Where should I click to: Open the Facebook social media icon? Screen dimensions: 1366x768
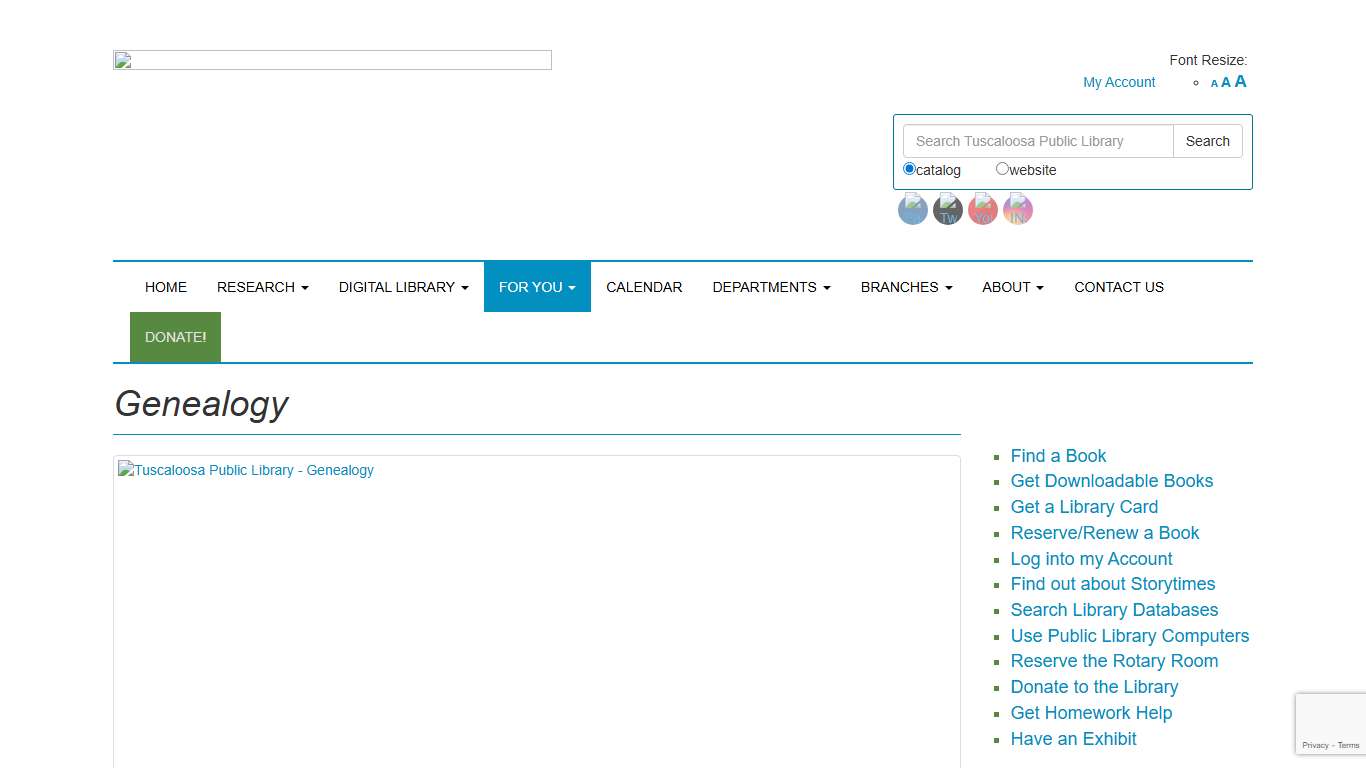[912, 209]
